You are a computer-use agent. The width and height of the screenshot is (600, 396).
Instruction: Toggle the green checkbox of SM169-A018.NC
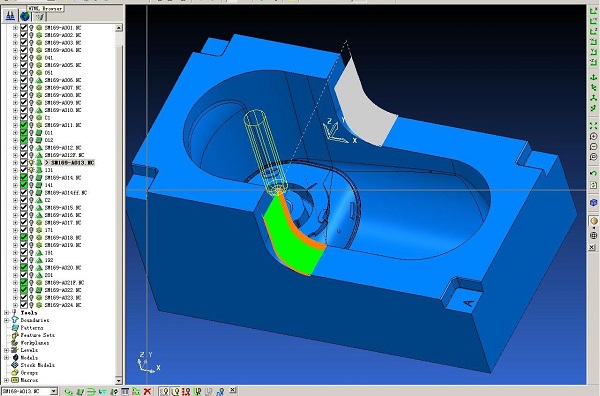(24, 238)
